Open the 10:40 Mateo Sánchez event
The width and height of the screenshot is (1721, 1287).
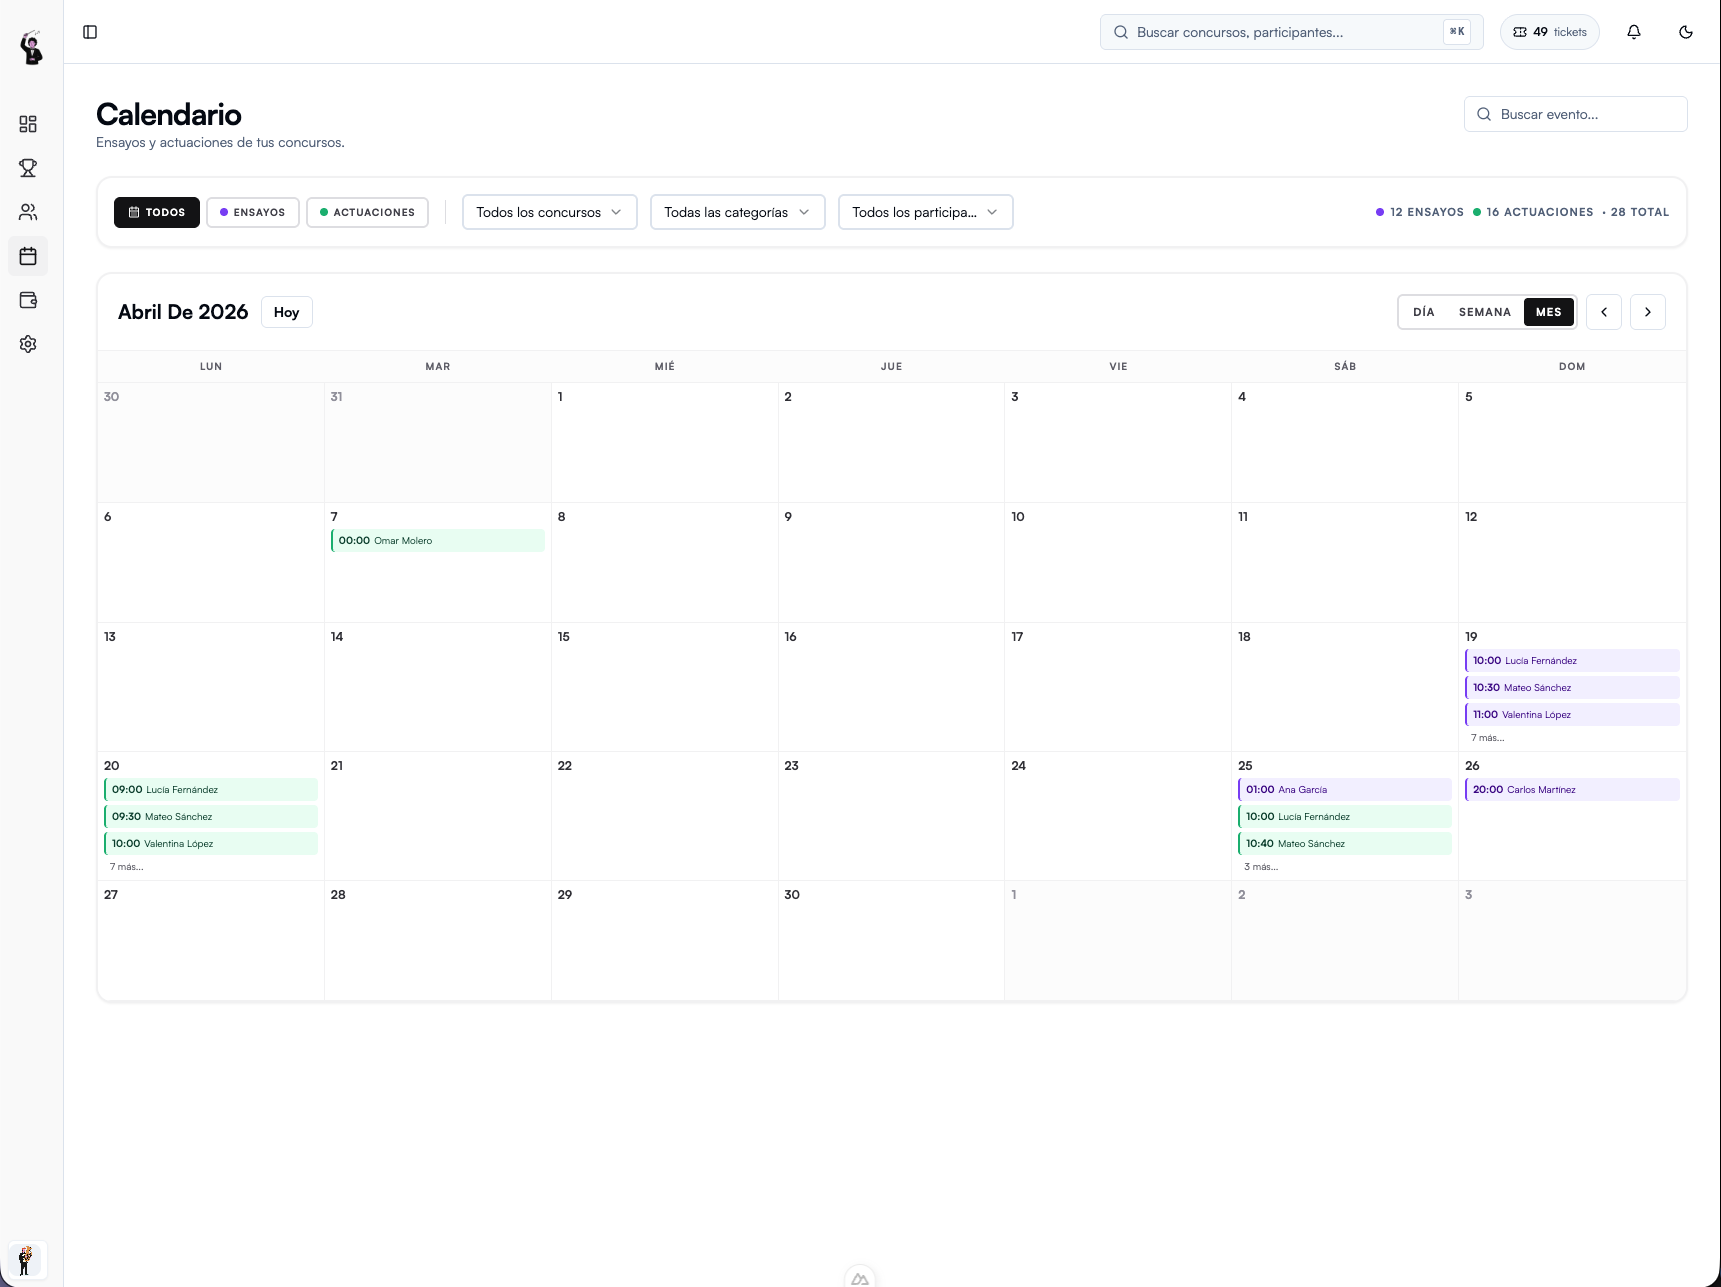click(1345, 843)
